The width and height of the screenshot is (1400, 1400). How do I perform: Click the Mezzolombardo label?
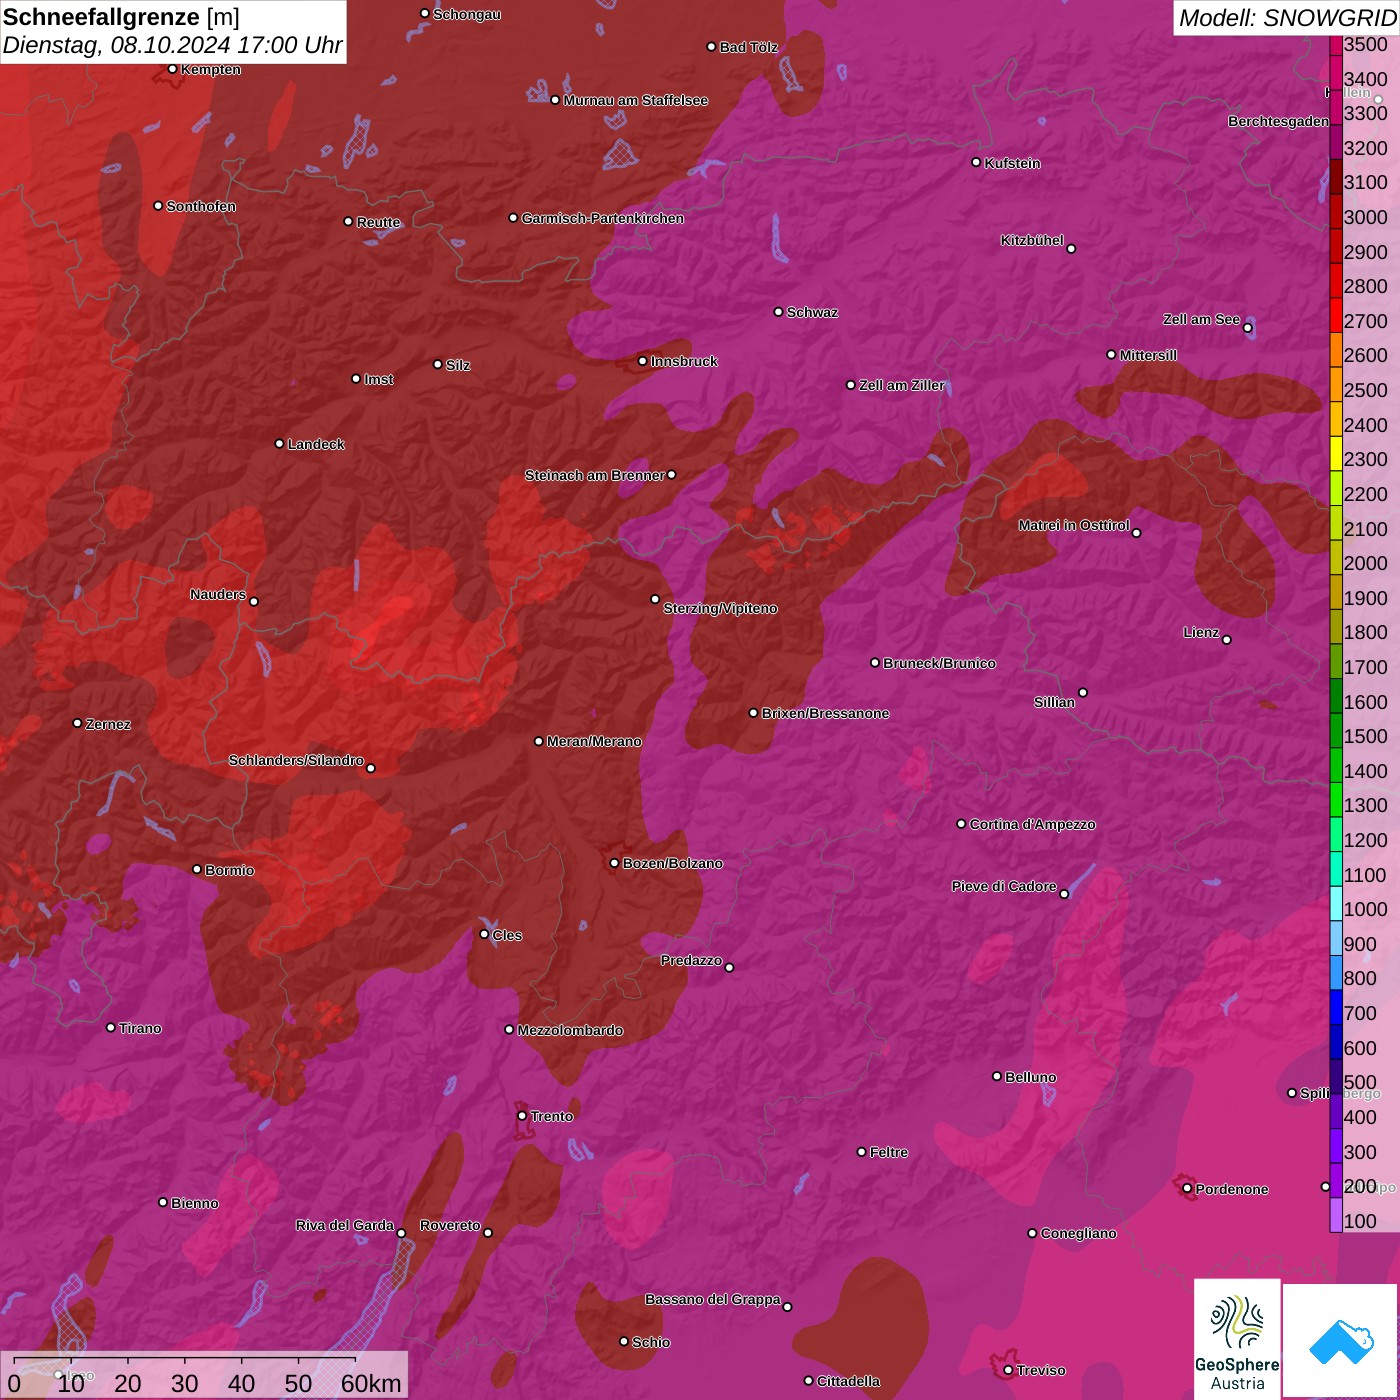coord(570,1030)
